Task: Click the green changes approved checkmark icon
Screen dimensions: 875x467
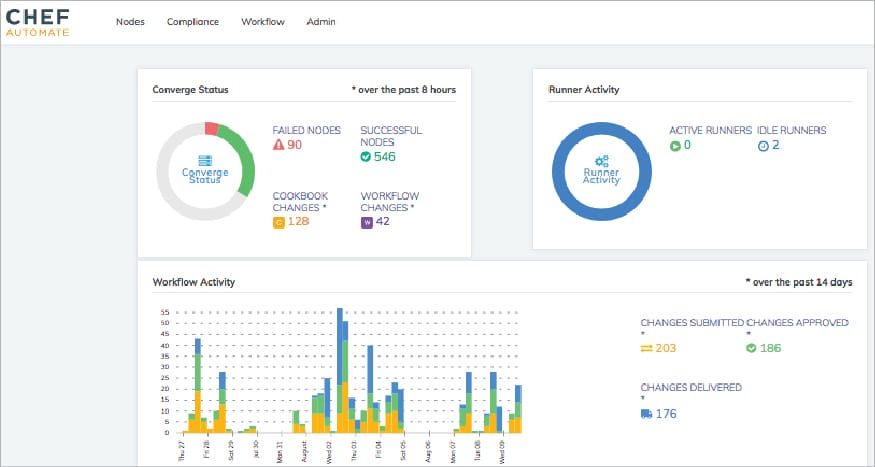Action: point(751,348)
